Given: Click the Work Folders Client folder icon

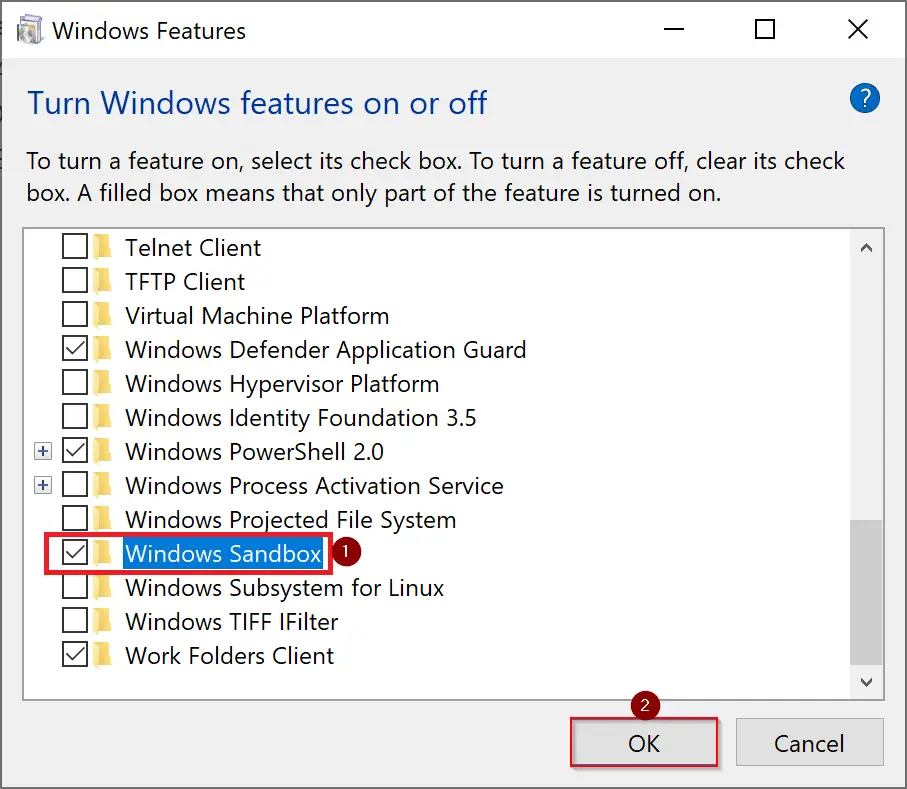Looking at the screenshot, I should [x=102, y=655].
